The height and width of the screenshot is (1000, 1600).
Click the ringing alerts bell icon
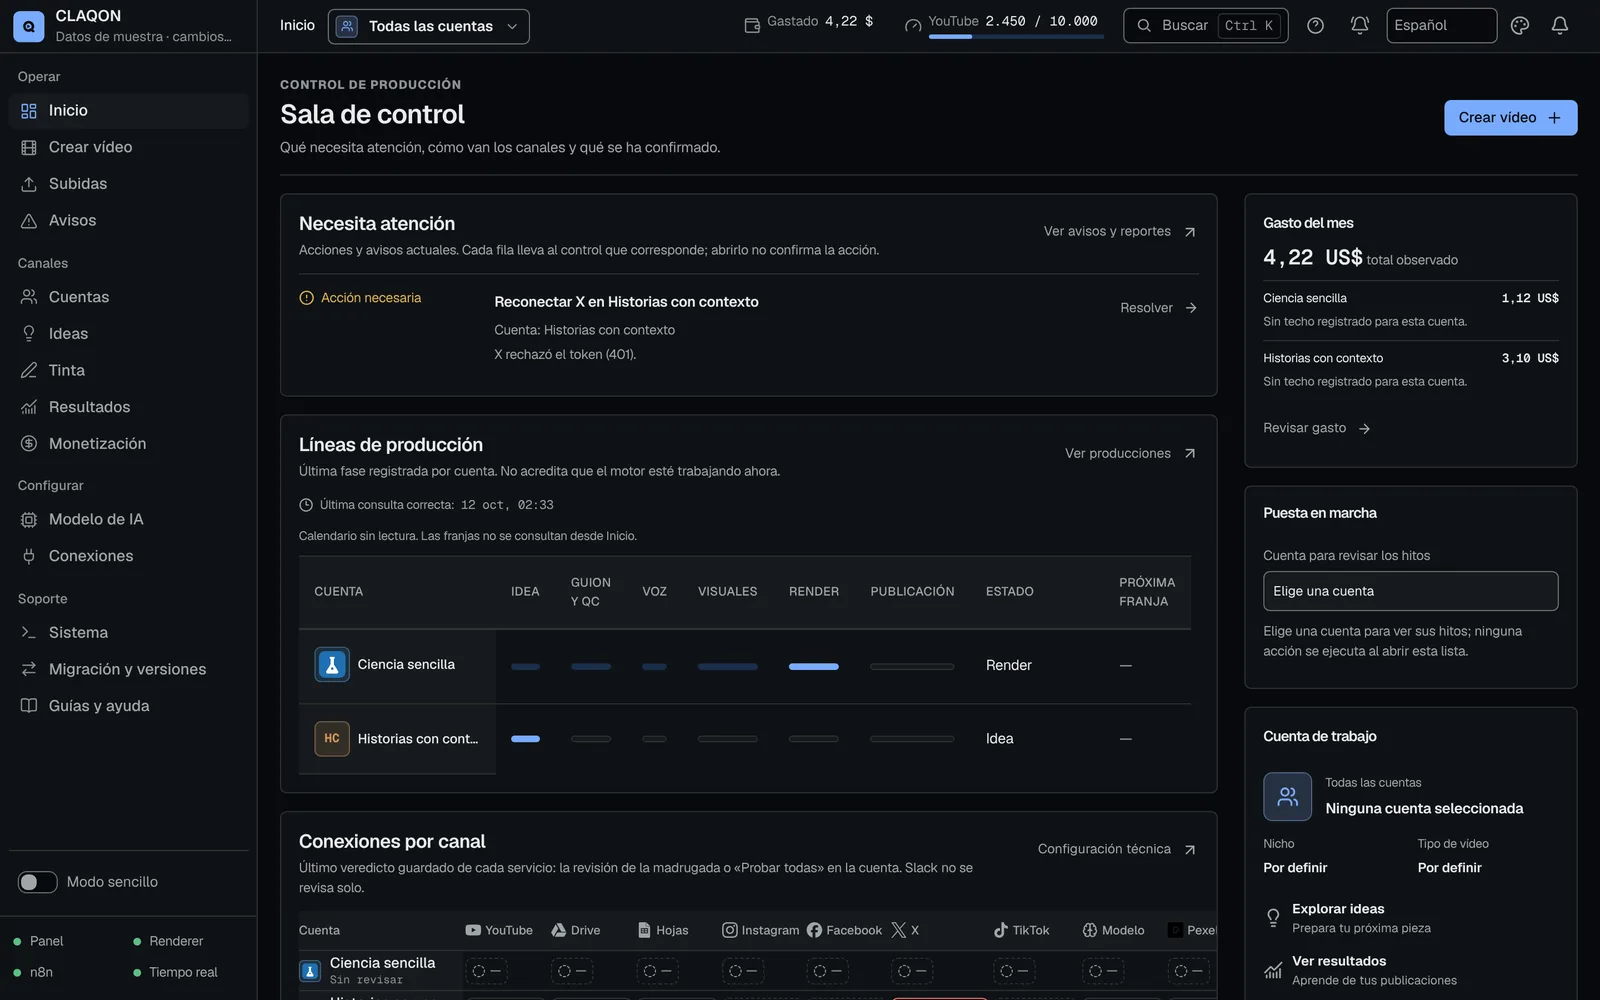pos(1359,26)
